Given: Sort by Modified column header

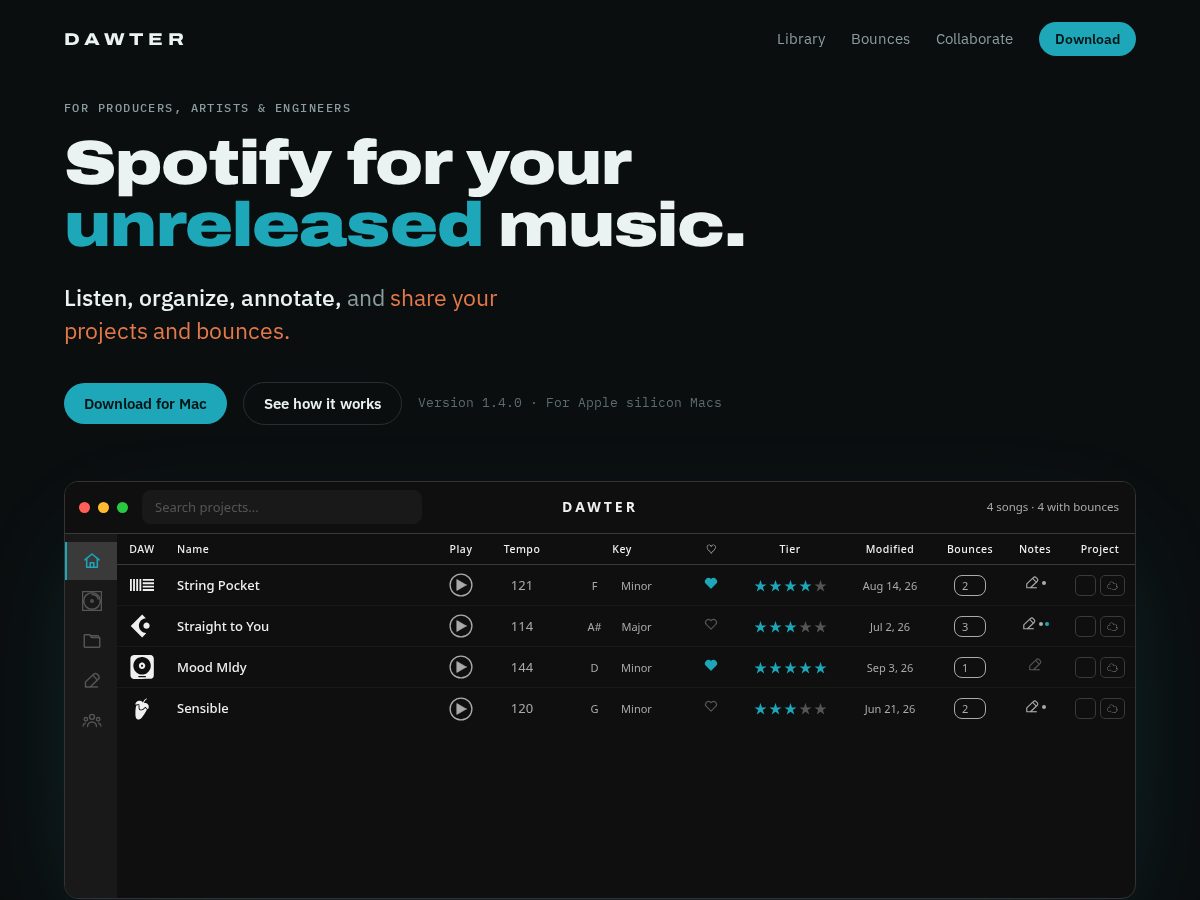Looking at the screenshot, I should click(x=890, y=549).
